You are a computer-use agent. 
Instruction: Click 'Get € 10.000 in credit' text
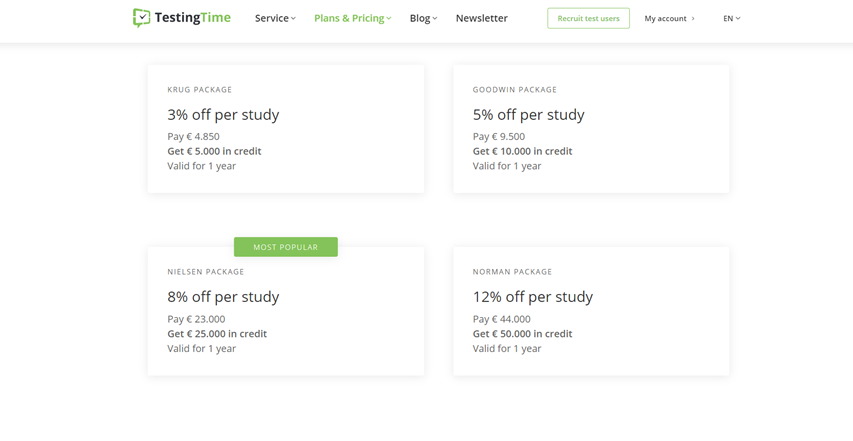coord(522,151)
